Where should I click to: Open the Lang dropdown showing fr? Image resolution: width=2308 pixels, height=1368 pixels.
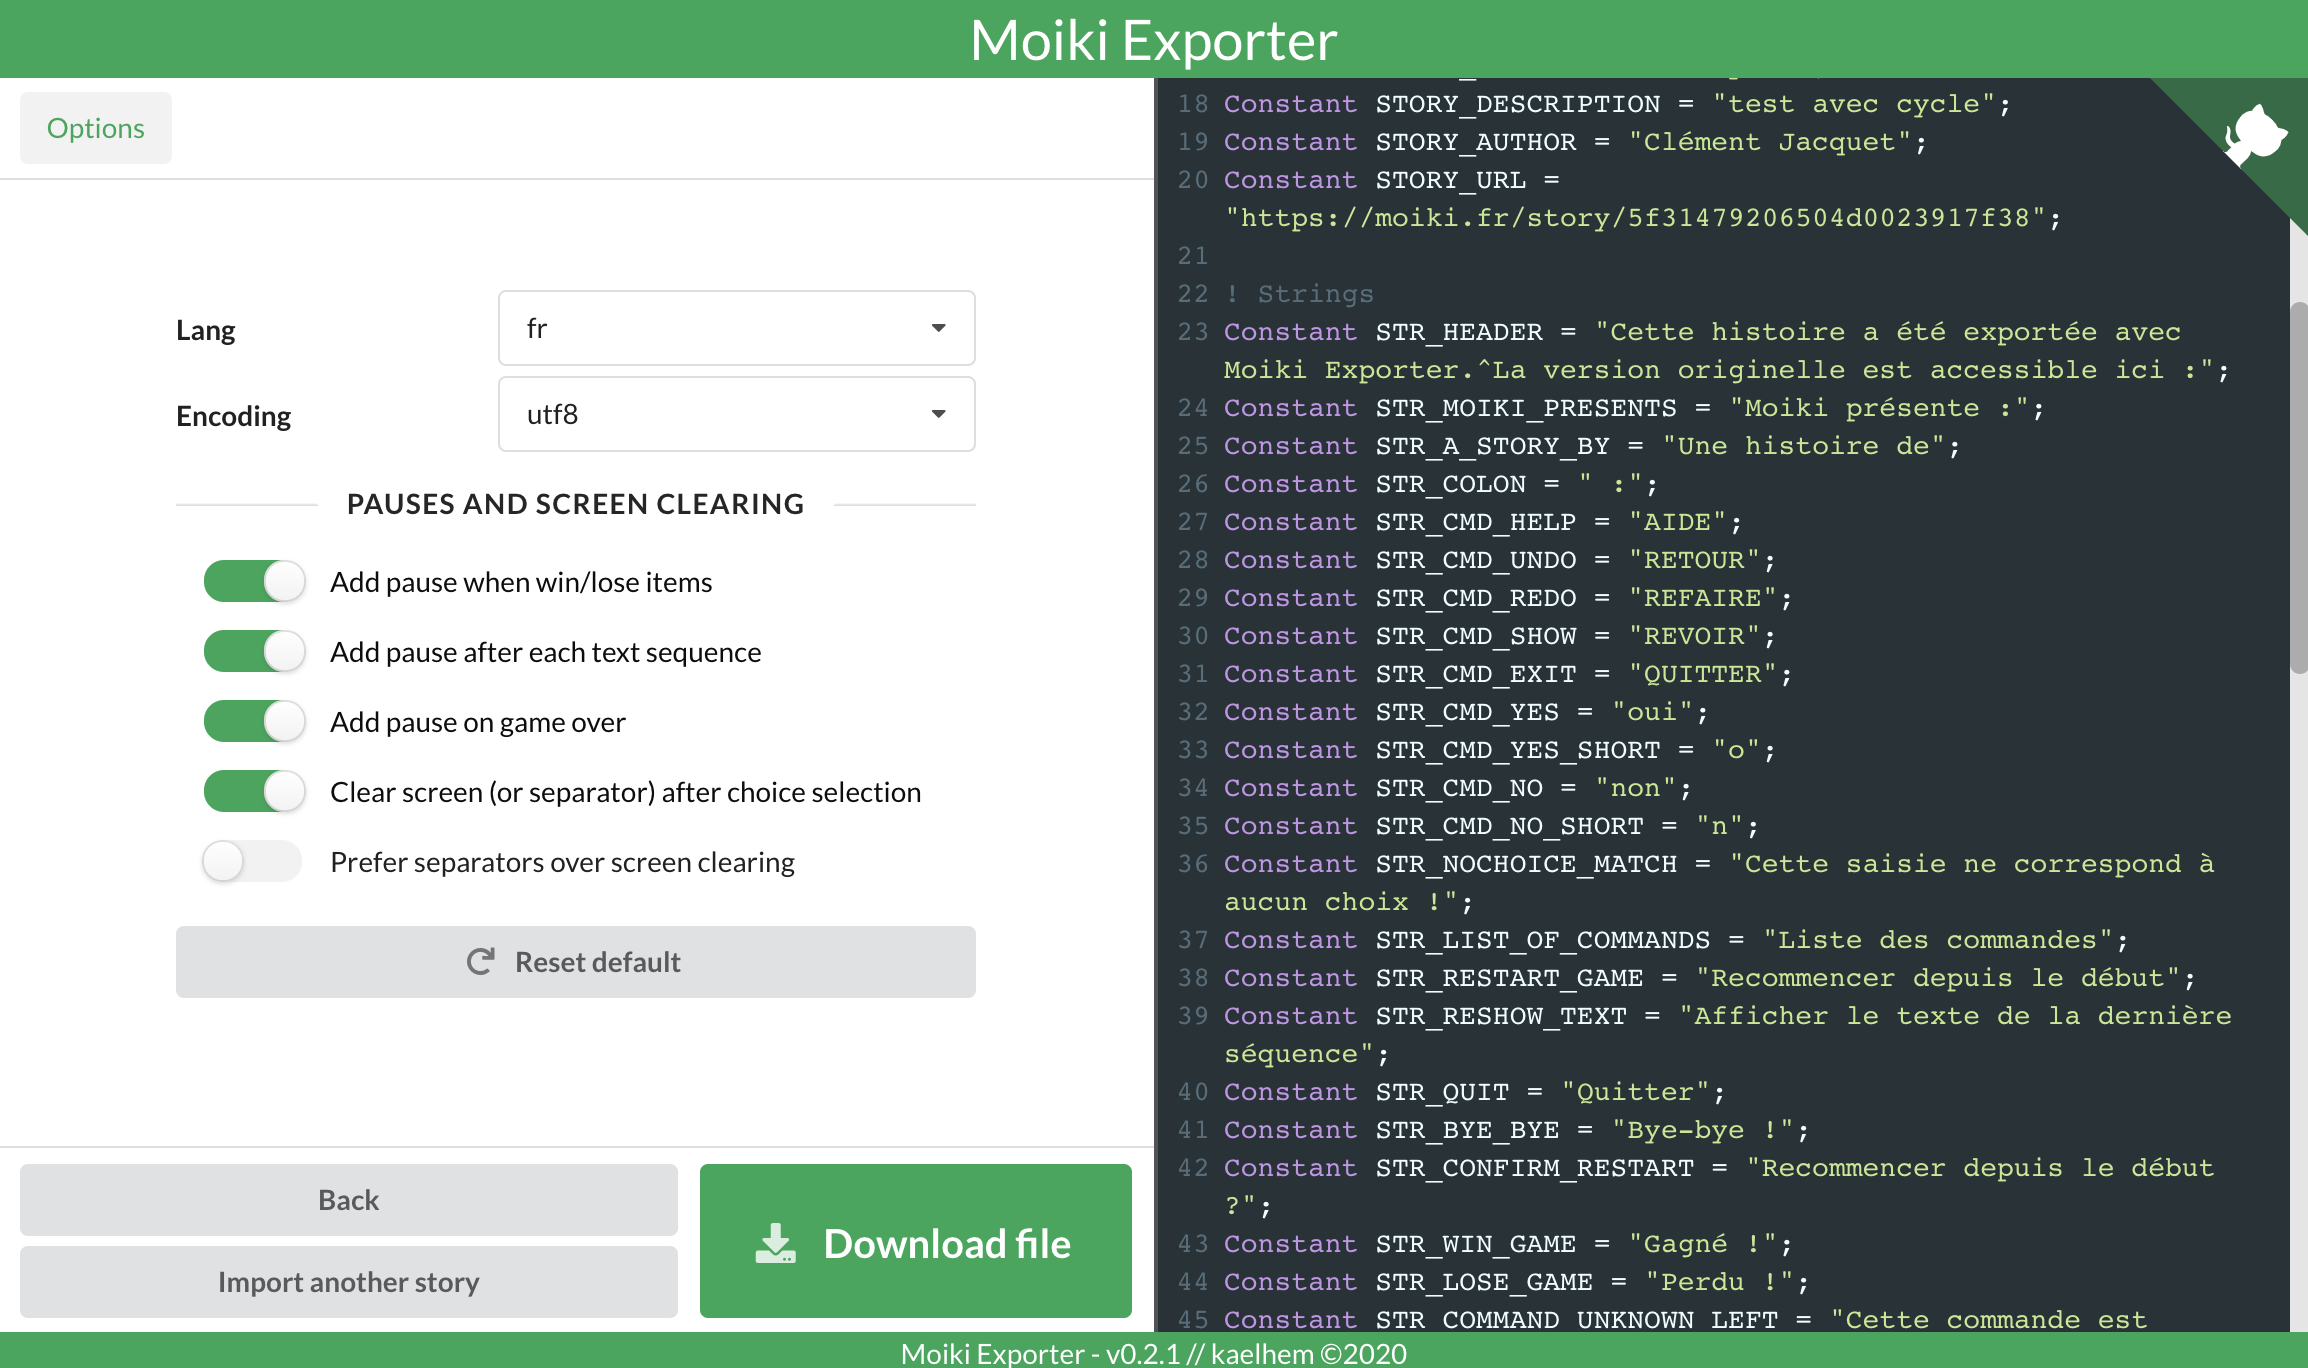click(736, 328)
